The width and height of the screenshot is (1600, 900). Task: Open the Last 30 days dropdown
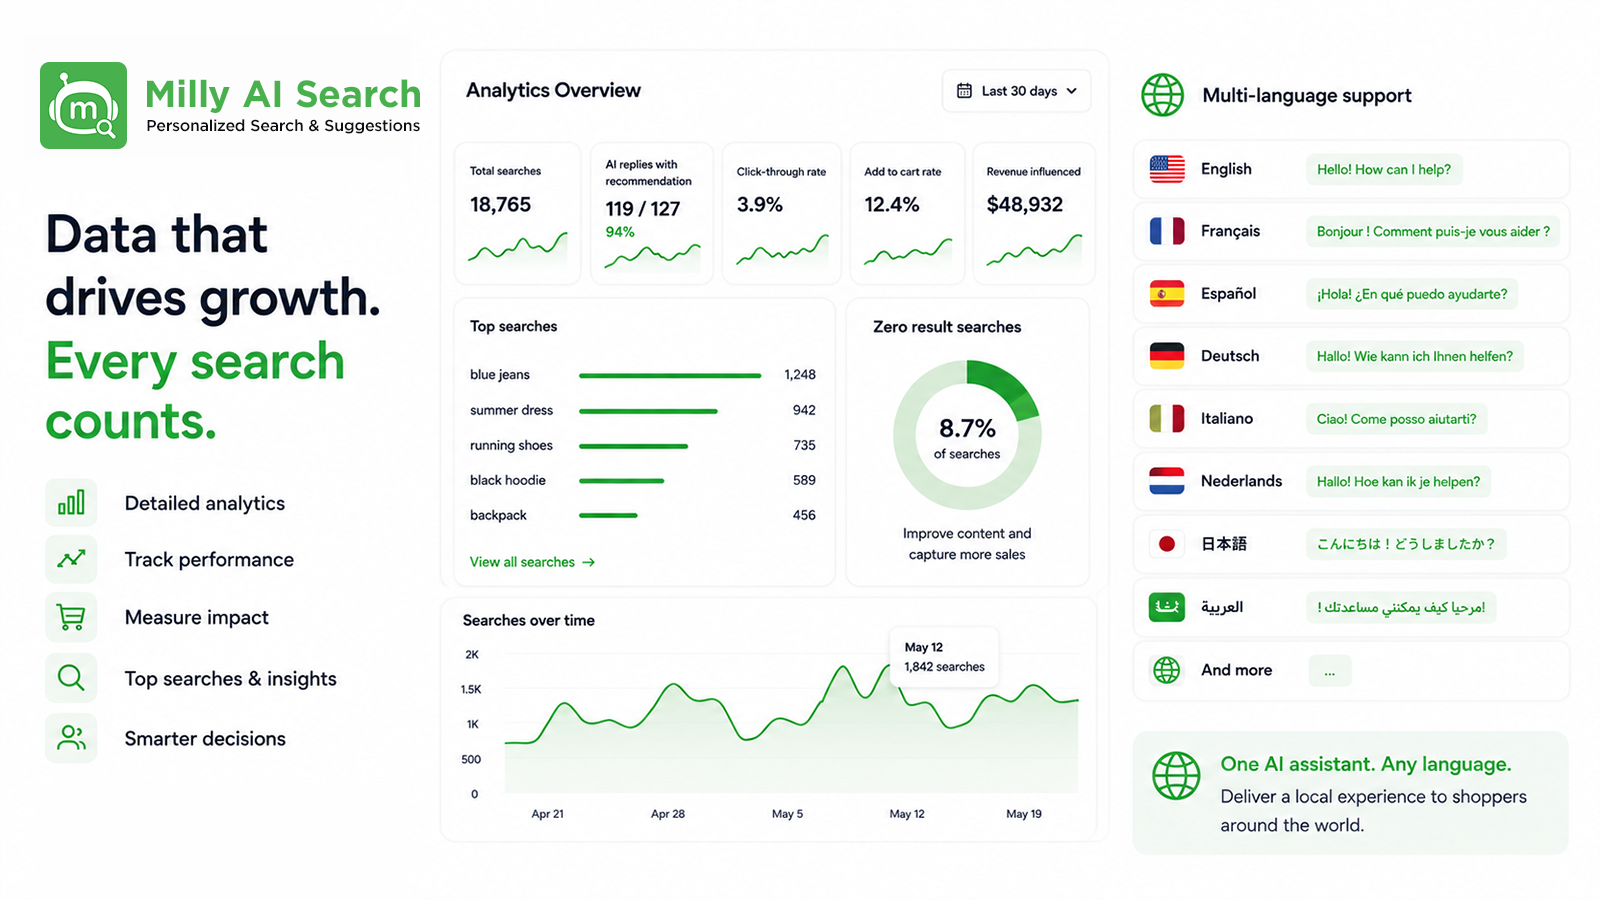1016,91
